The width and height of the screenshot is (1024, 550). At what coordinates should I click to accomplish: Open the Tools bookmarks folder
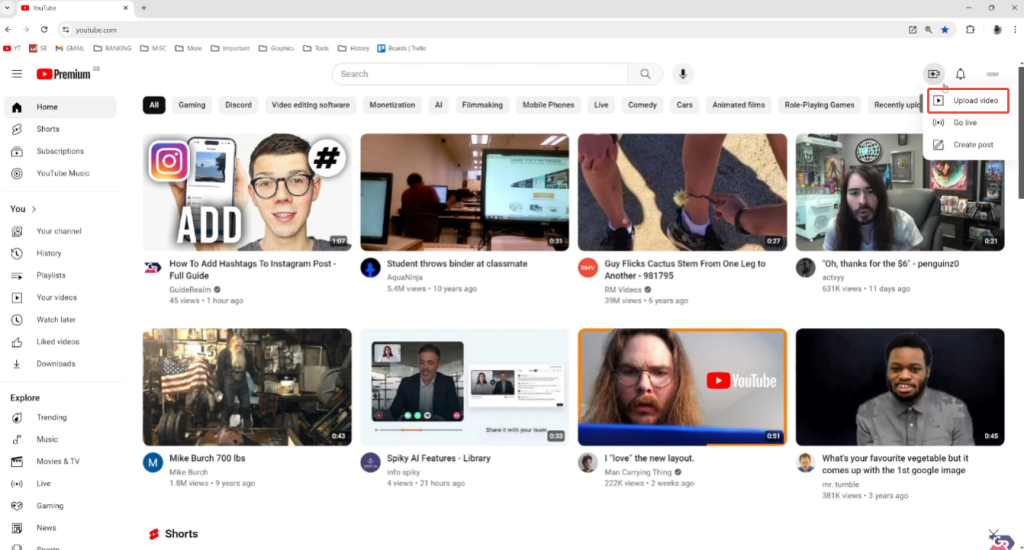[316, 48]
